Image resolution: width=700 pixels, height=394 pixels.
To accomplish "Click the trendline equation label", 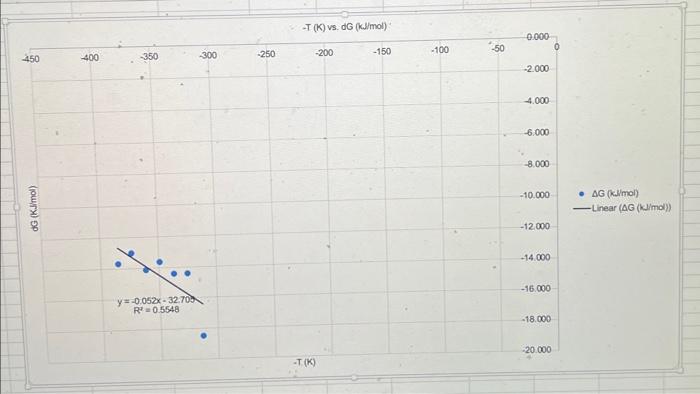I will click(x=156, y=300).
